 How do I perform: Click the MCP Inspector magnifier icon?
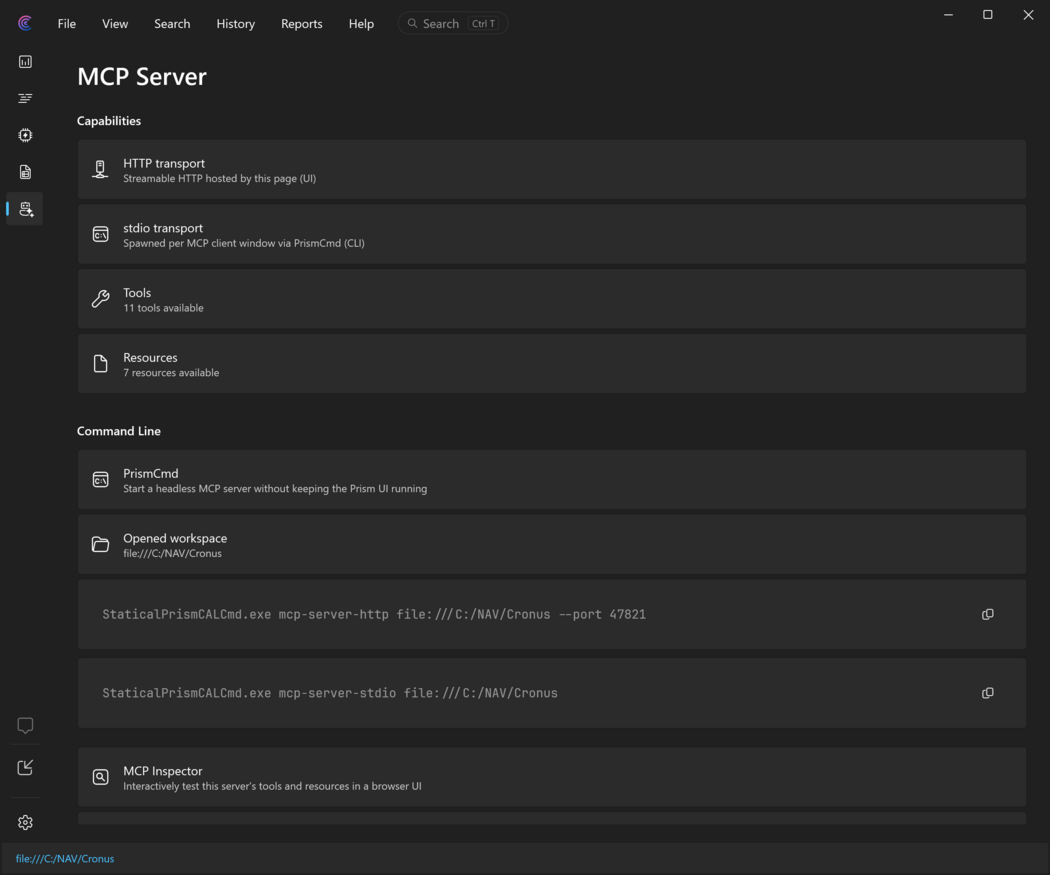(100, 777)
